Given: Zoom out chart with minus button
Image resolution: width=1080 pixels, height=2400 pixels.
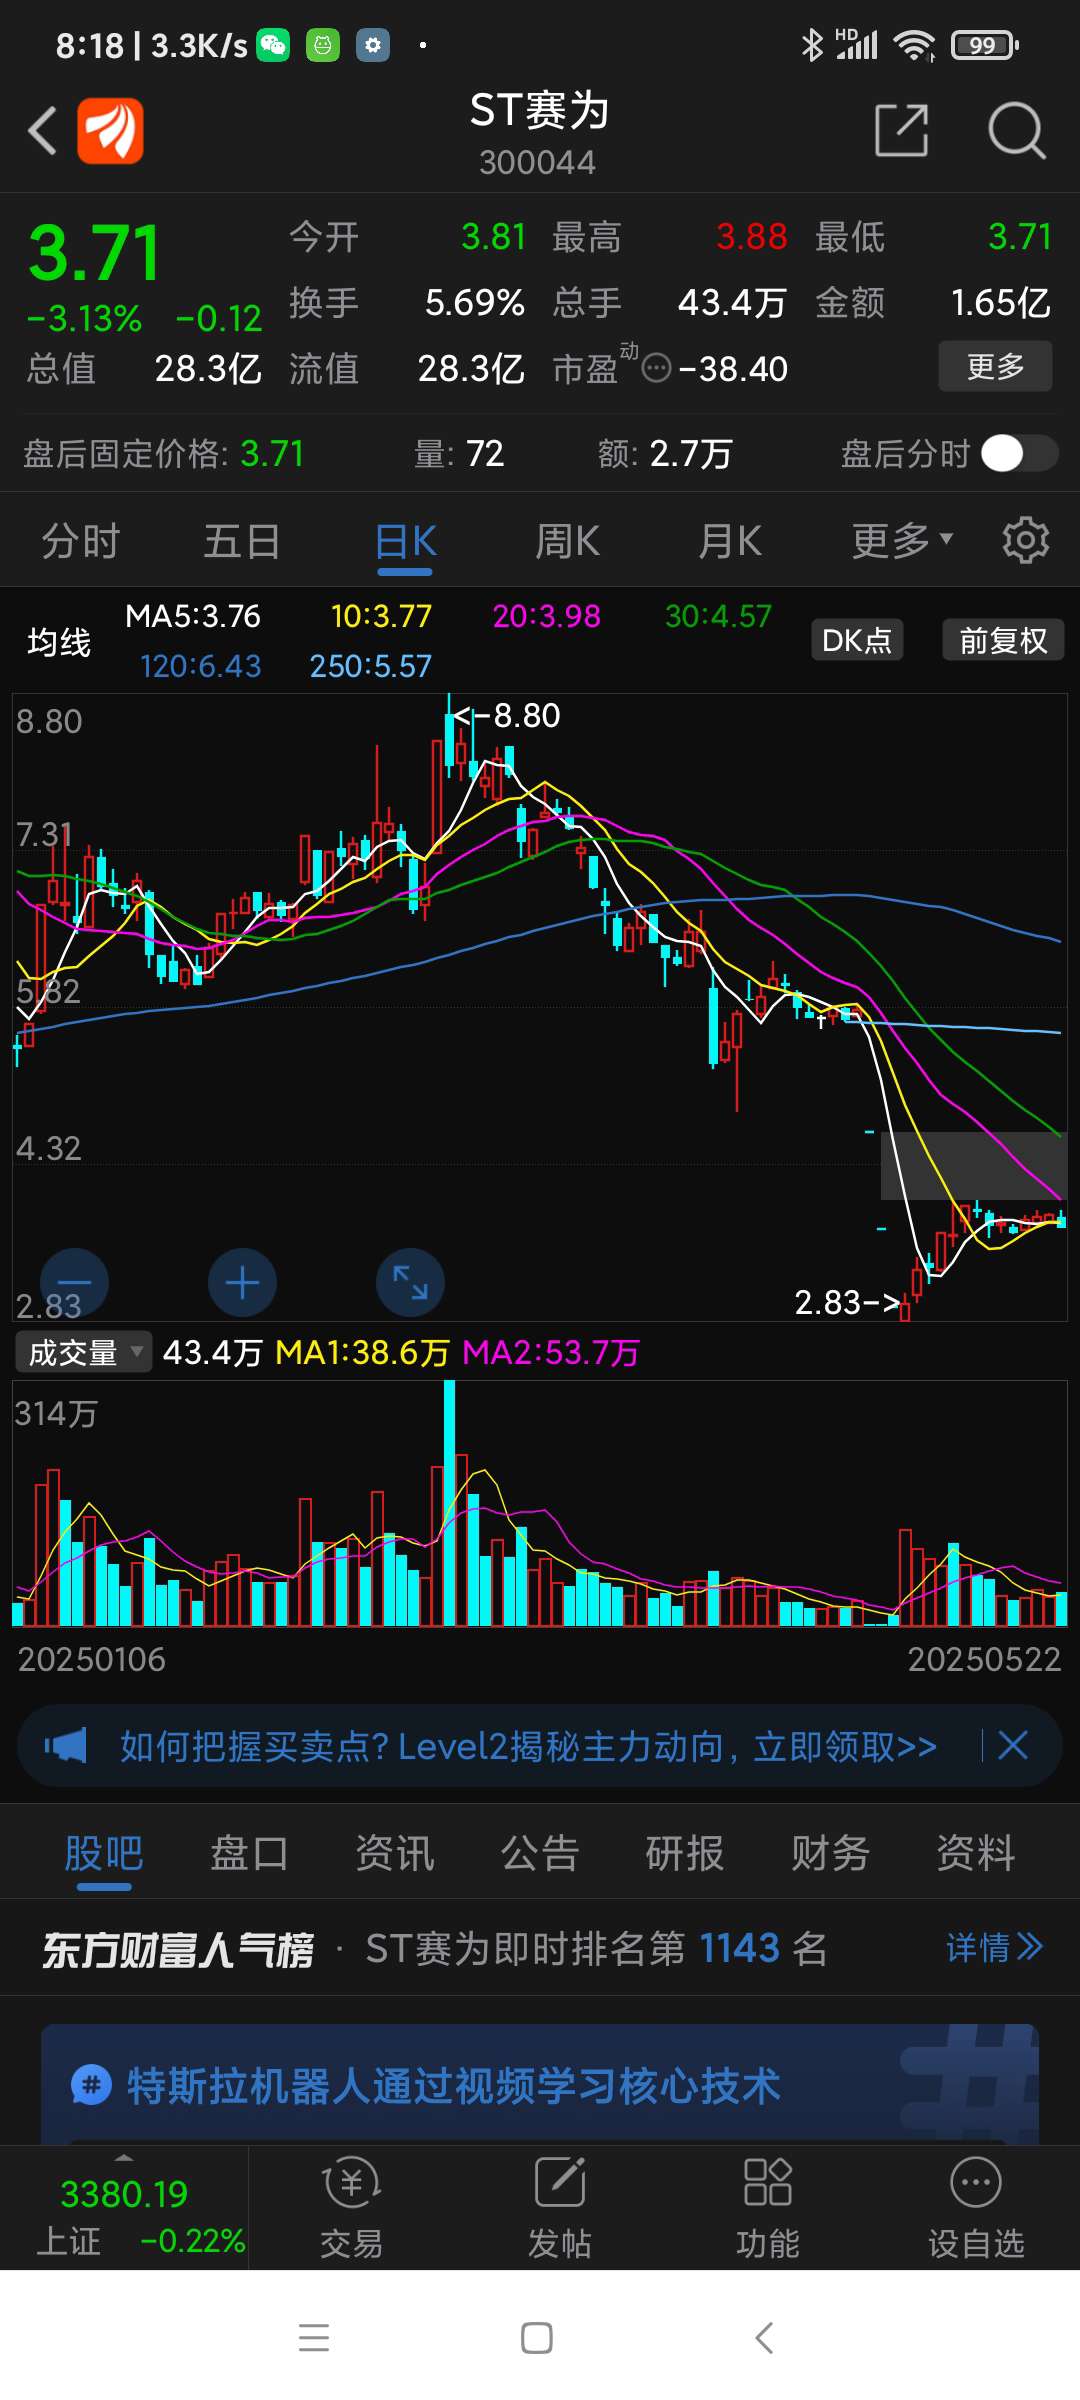Looking at the screenshot, I should coord(74,1283).
